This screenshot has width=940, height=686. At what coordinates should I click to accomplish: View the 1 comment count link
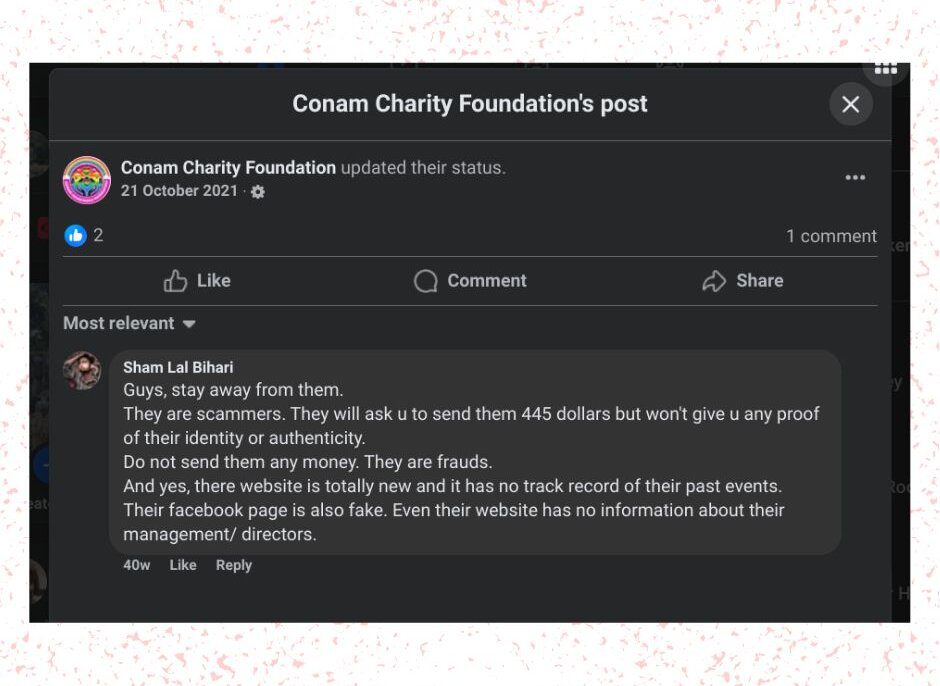[831, 236]
